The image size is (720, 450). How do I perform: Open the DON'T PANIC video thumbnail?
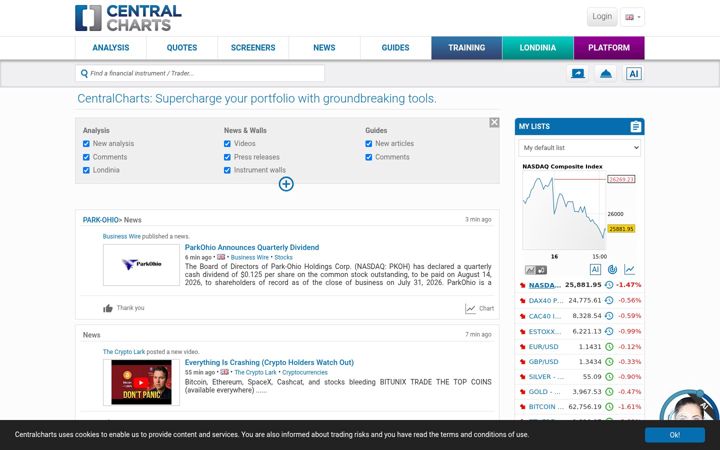pyautogui.click(x=141, y=382)
